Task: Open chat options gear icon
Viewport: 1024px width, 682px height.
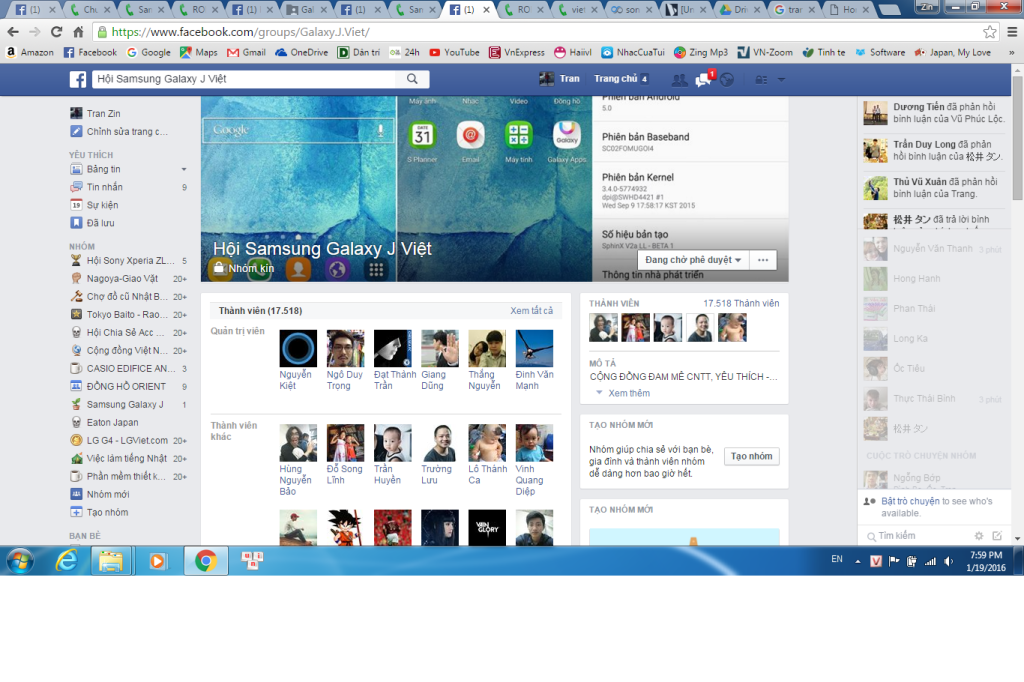Action: [x=979, y=536]
